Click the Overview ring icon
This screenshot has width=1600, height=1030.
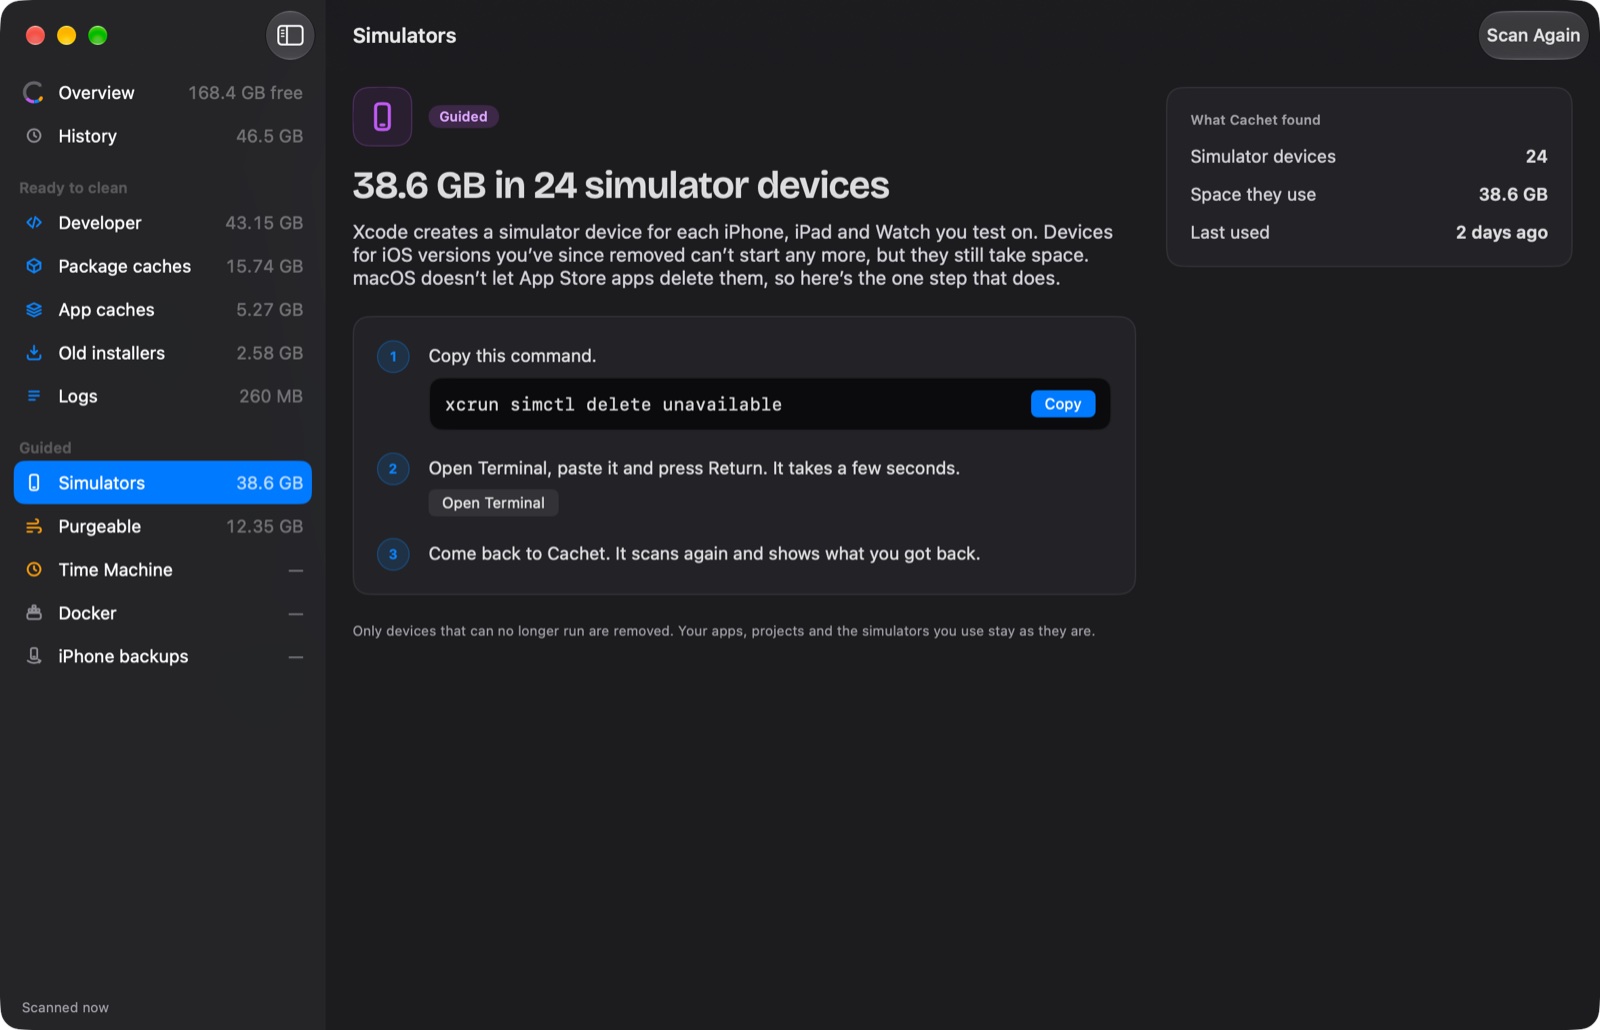[x=34, y=93]
